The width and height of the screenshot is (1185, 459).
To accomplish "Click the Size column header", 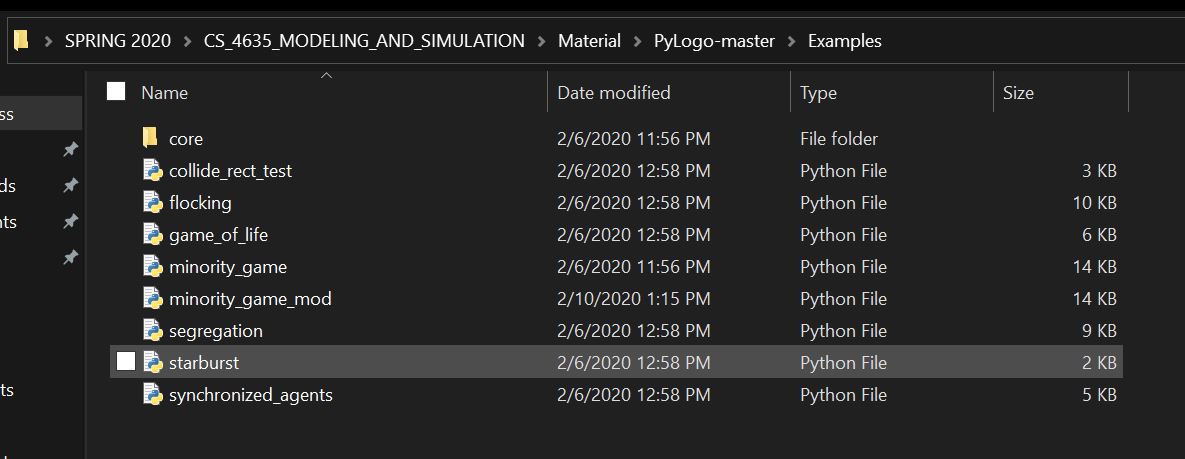I will pyautogui.click(x=1018, y=93).
